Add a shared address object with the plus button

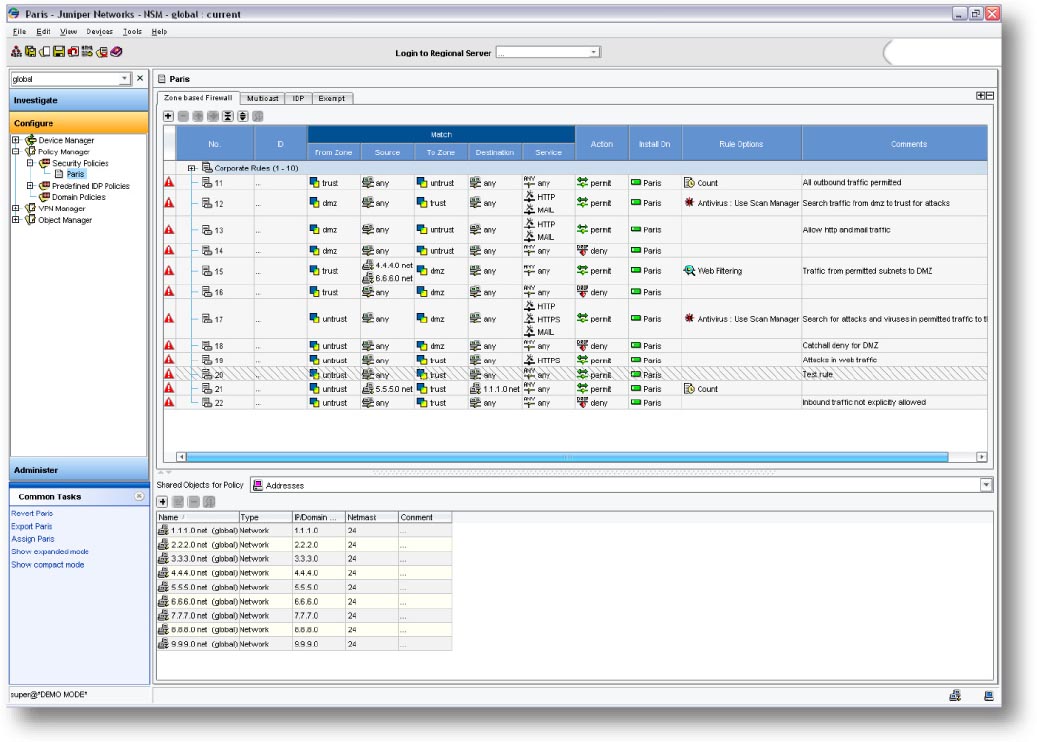tap(163, 502)
